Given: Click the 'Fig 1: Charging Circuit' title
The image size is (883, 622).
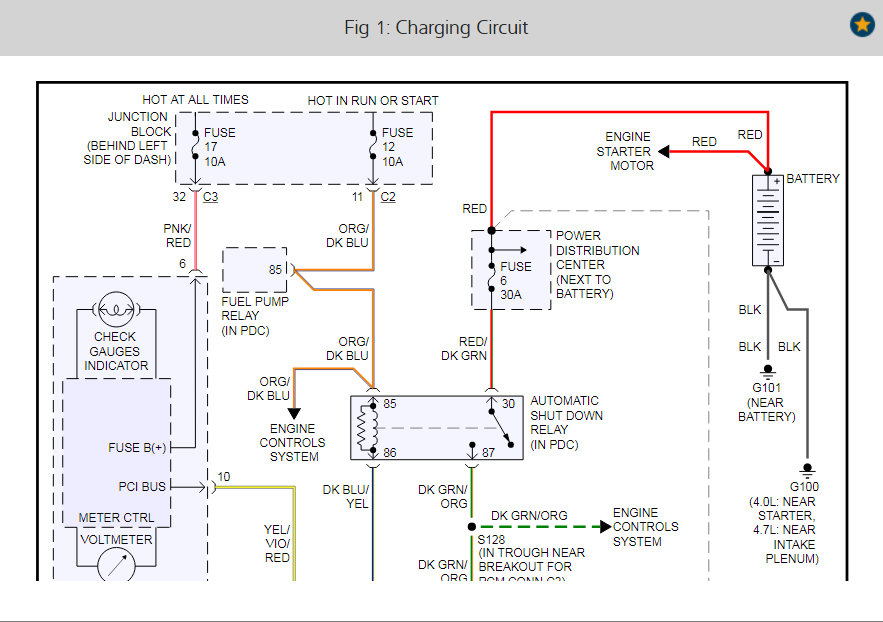Looking at the screenshot, I should 436,28.
